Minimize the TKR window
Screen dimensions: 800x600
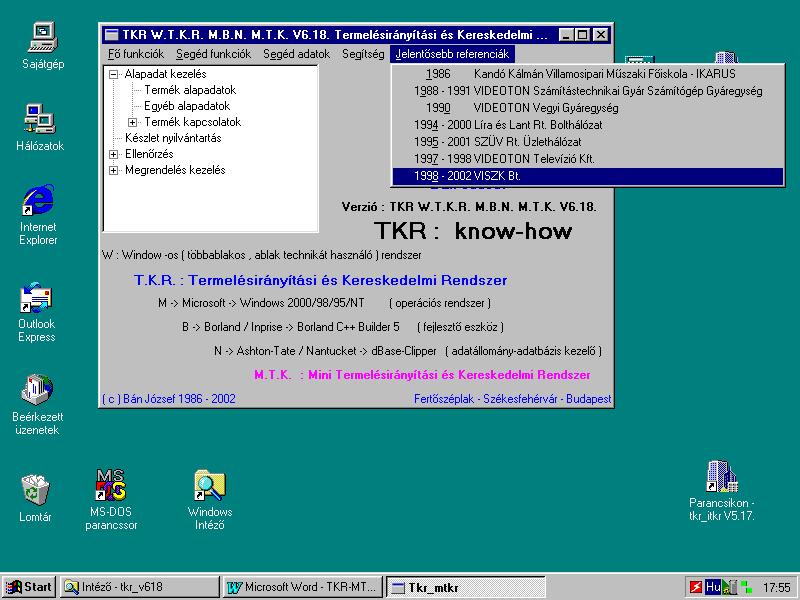tap(566, 35)
